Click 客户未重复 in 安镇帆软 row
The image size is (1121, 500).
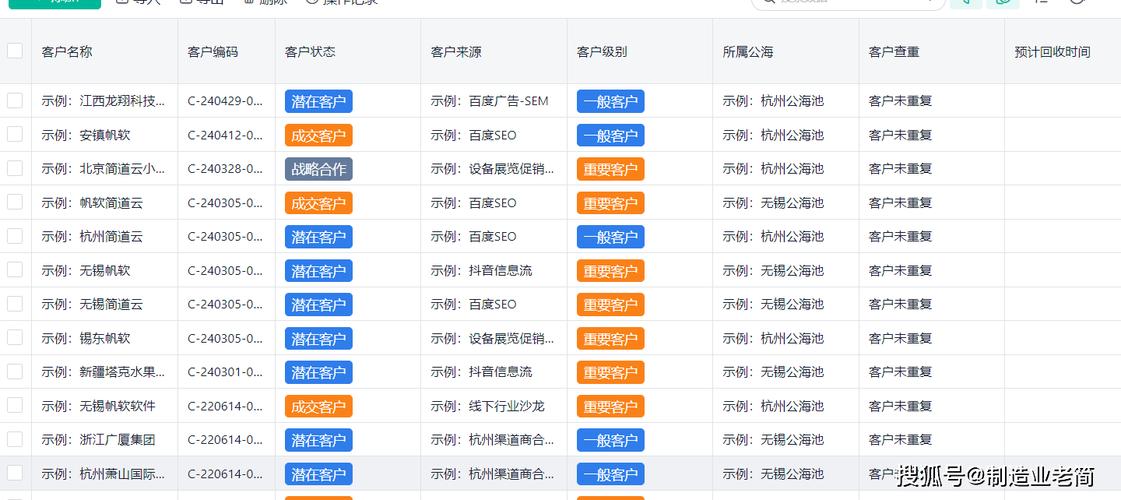(x=900, y=135)
